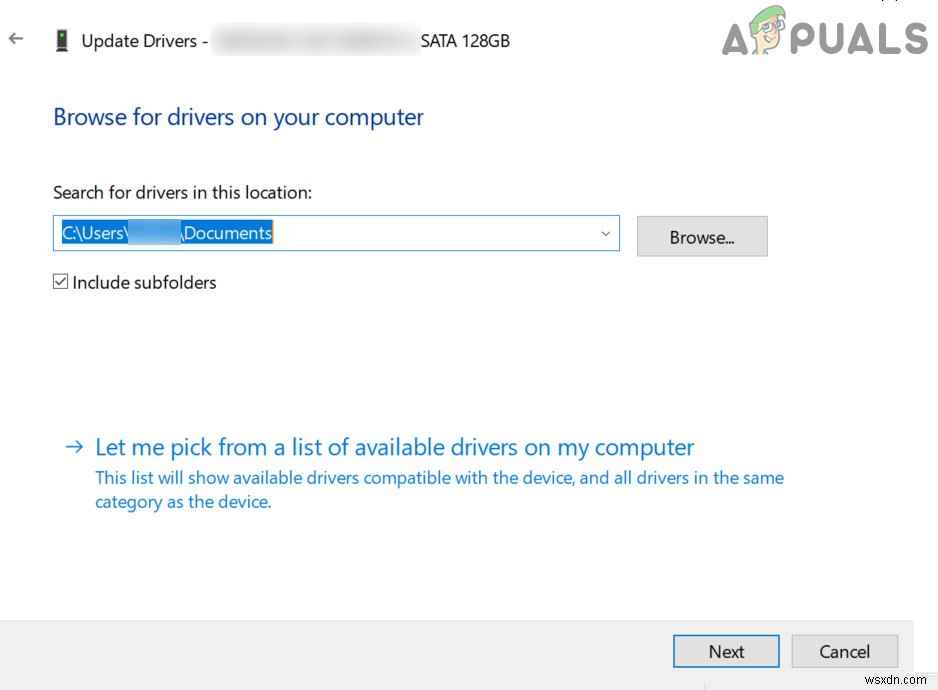Click the SATA 128GB device name text

tap(465, 41)
